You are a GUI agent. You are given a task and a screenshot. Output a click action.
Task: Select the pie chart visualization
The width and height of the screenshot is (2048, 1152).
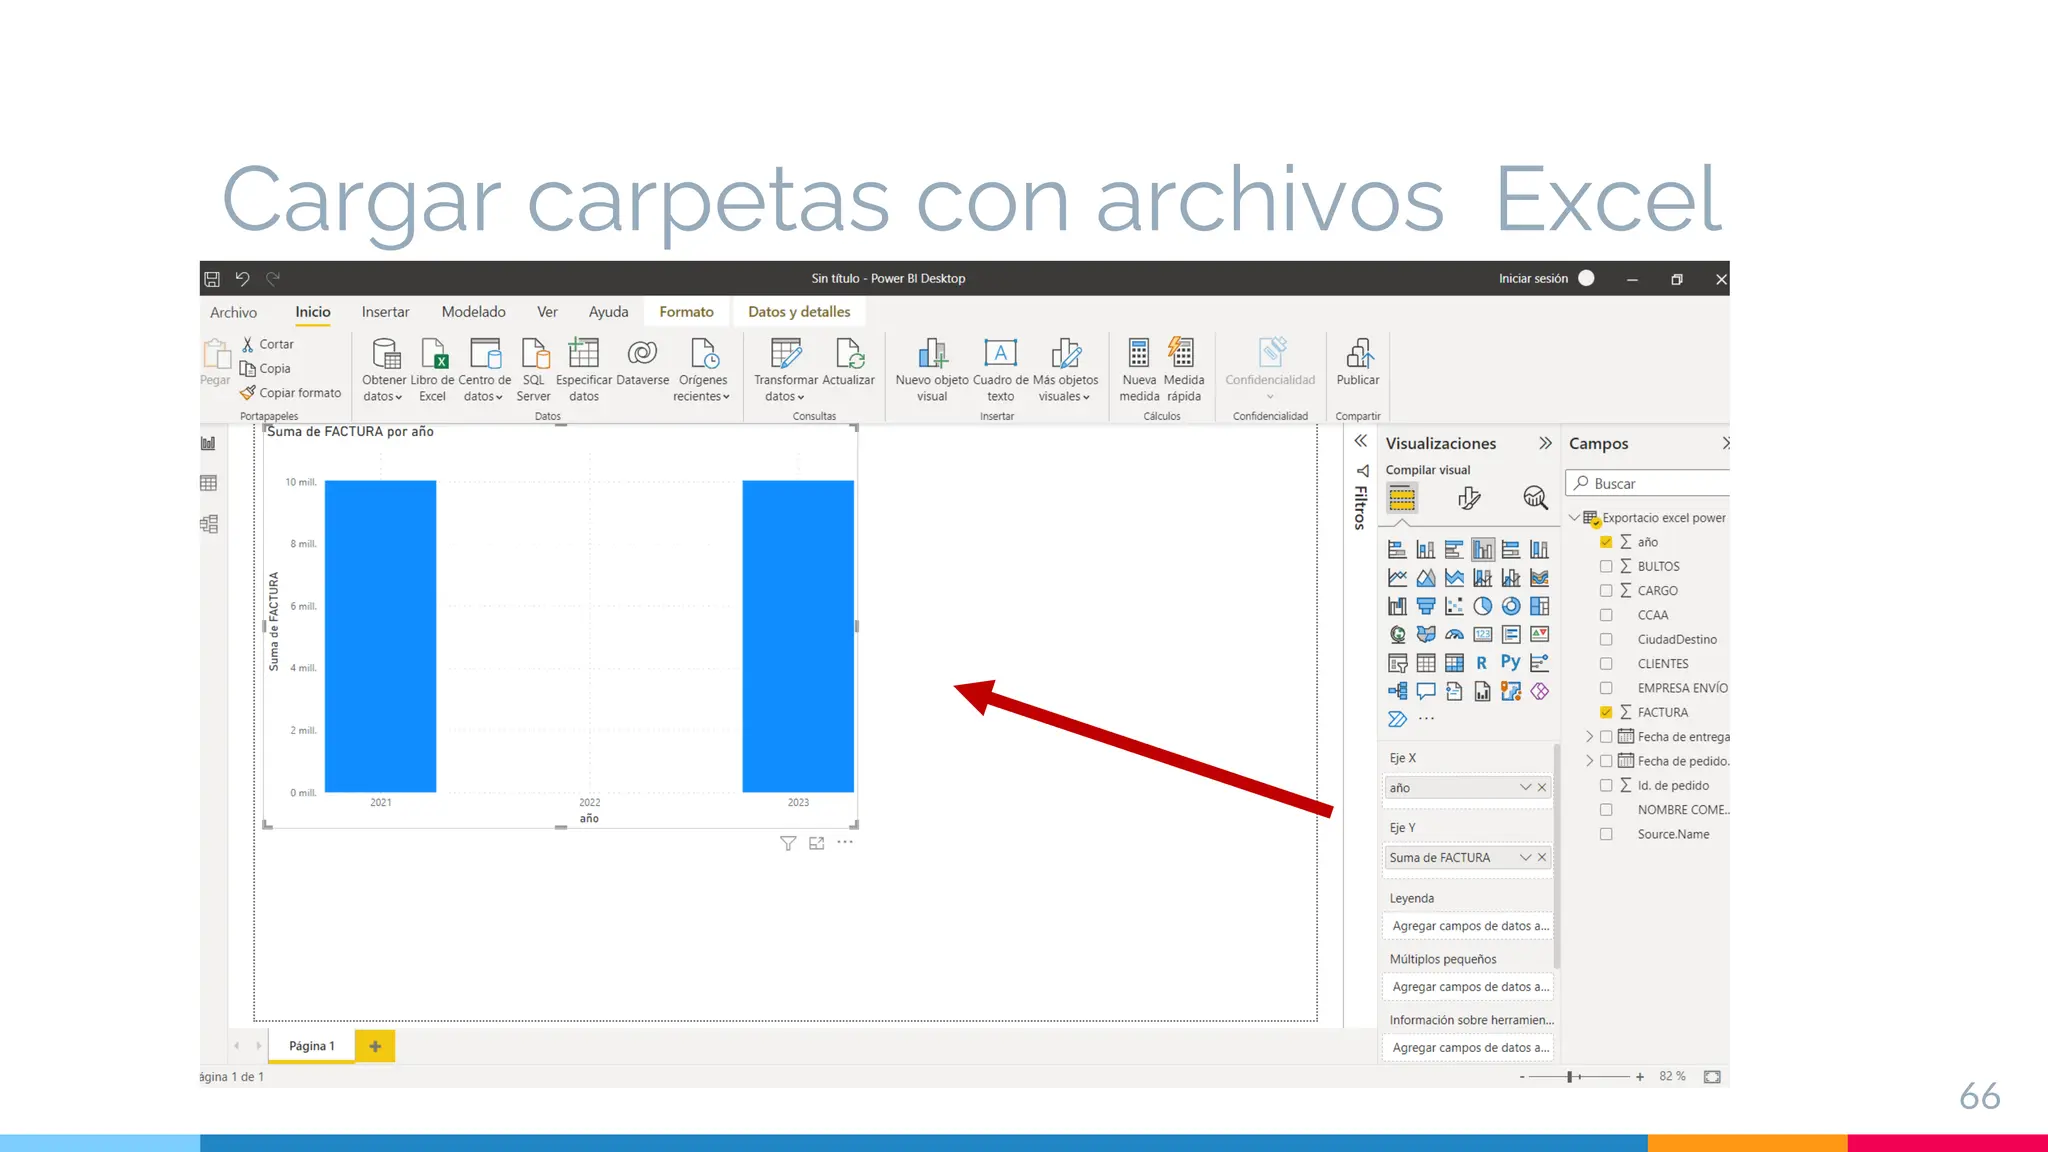[x=1483, y=606]
